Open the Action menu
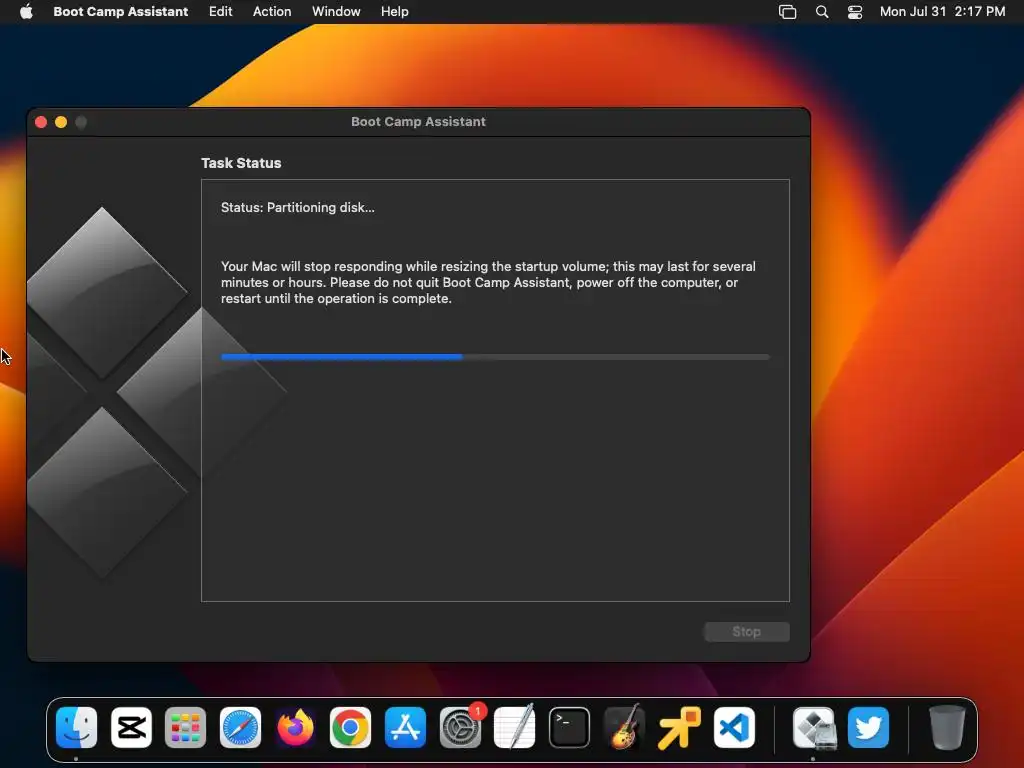 272,11
